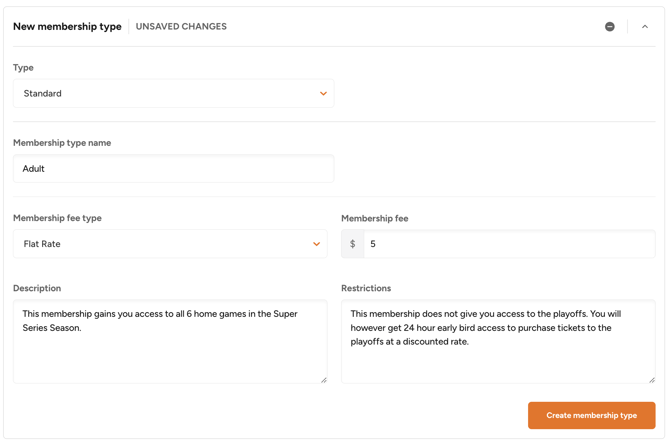Click the Restrictions box resize handle
Screen dimensions: 670x445
[x=651, y=379]
